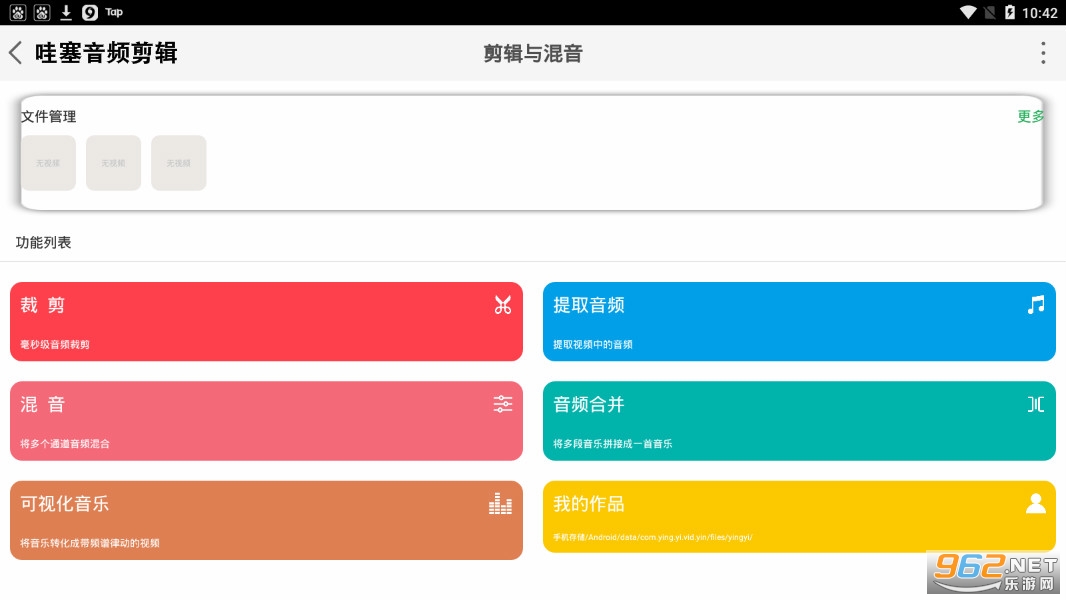This screenshot has width=1066, height=600.
Task: Tap the 10:42 clock in status bar
Action: [1039, 12]
